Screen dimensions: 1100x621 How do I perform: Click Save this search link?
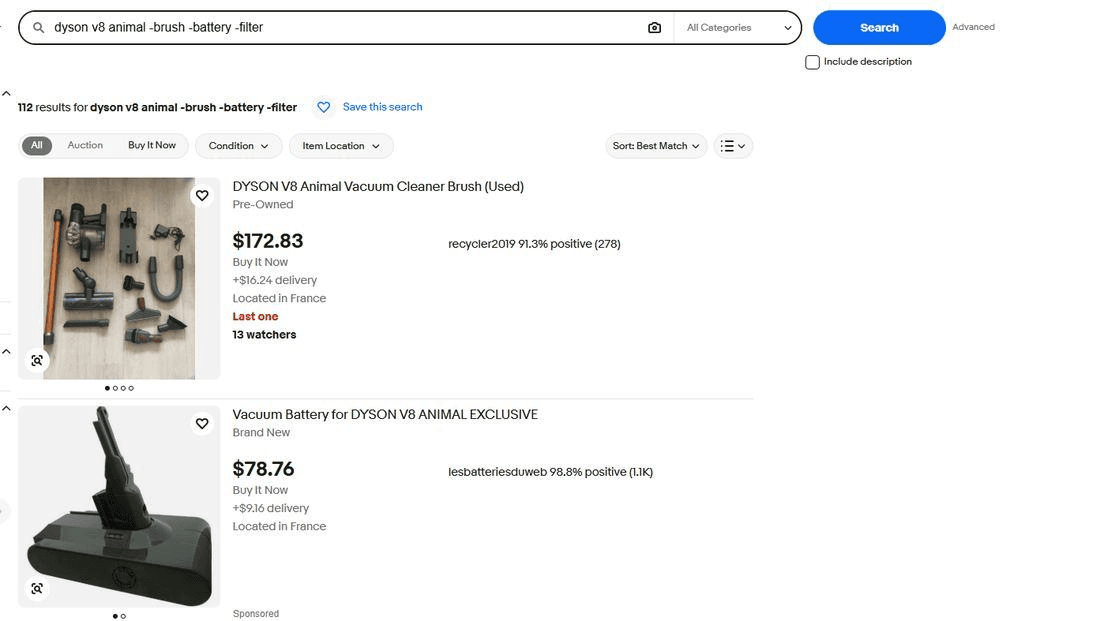382,107
